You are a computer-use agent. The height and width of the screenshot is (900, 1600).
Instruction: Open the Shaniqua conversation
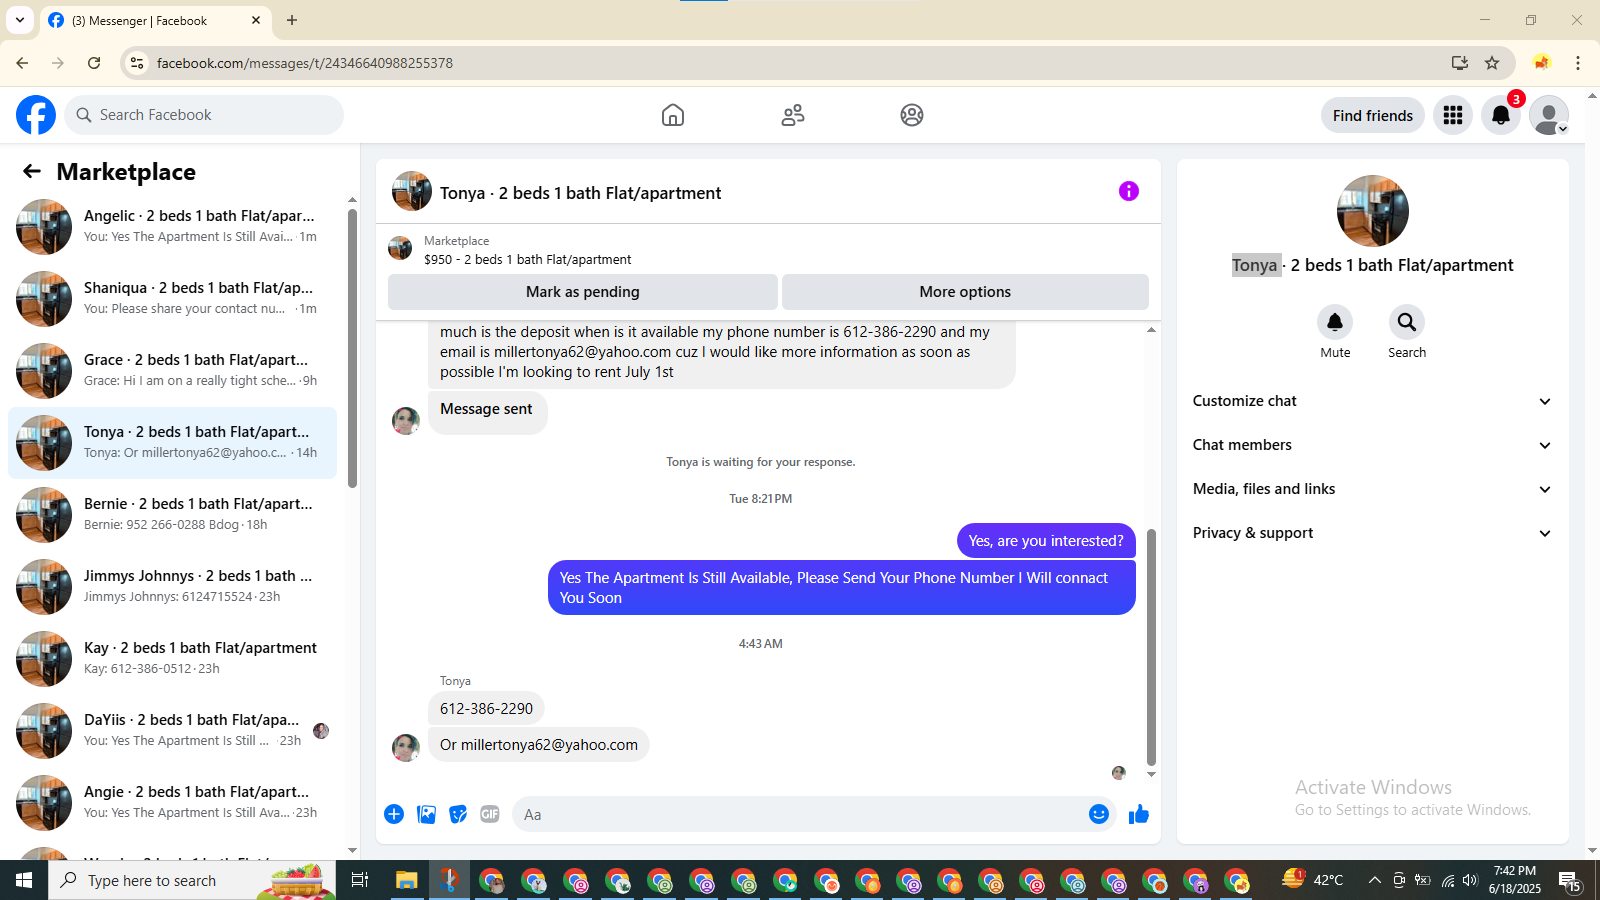pyautogui.click(x=172, y=298)
